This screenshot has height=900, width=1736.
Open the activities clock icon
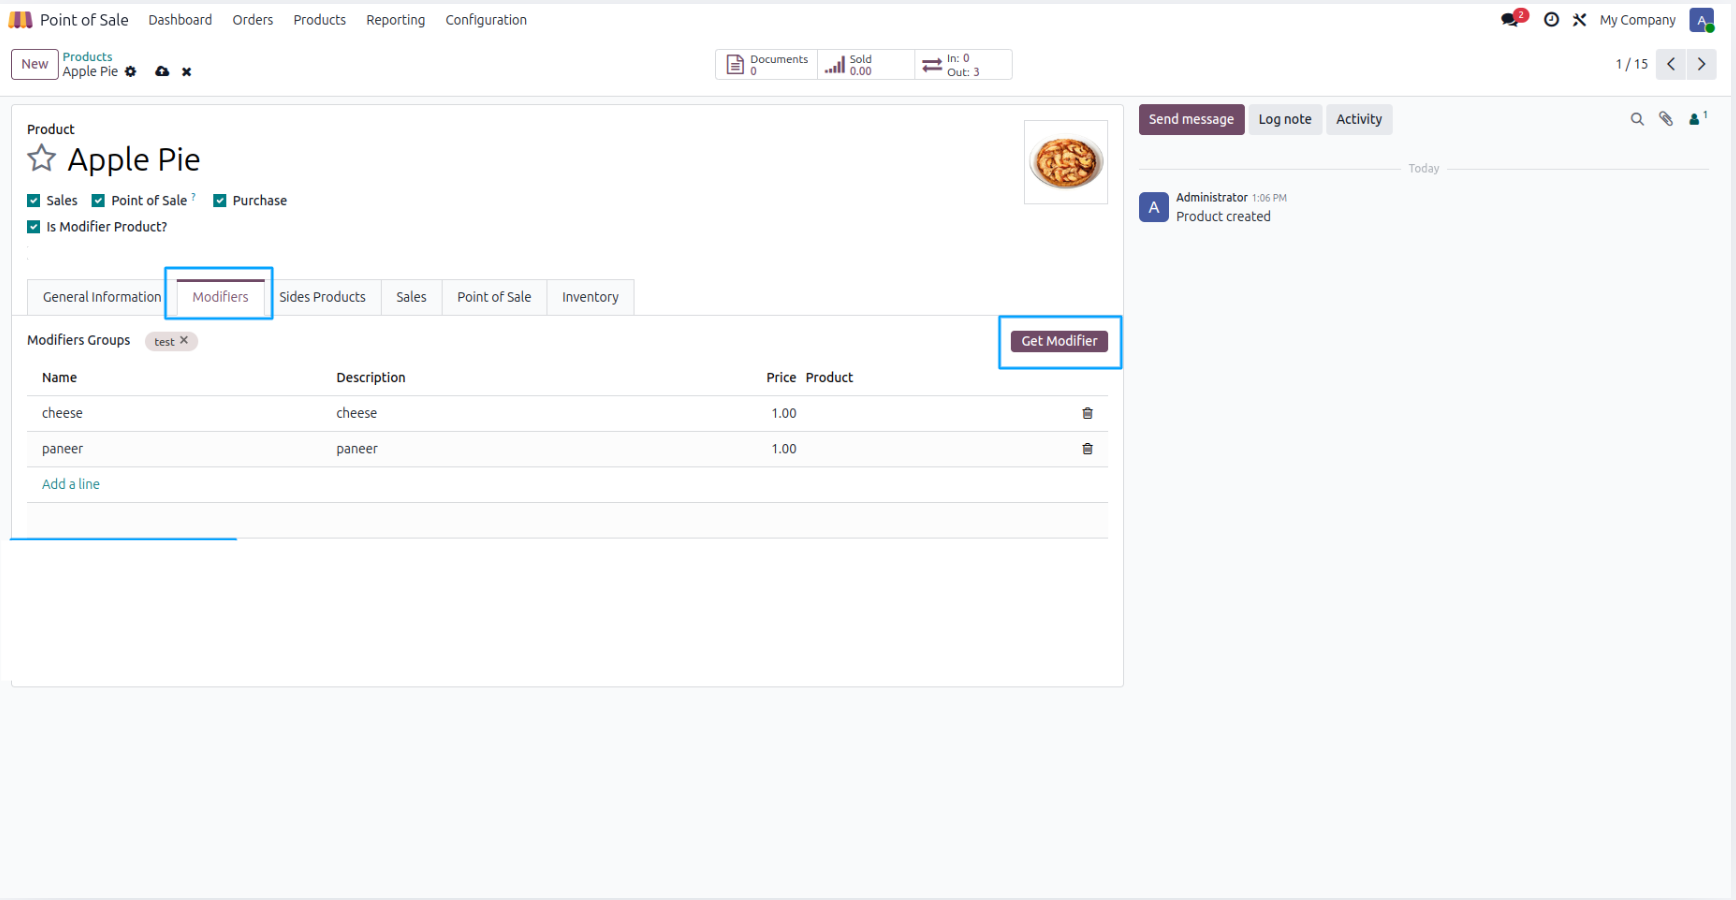(x=1551, y=20)
